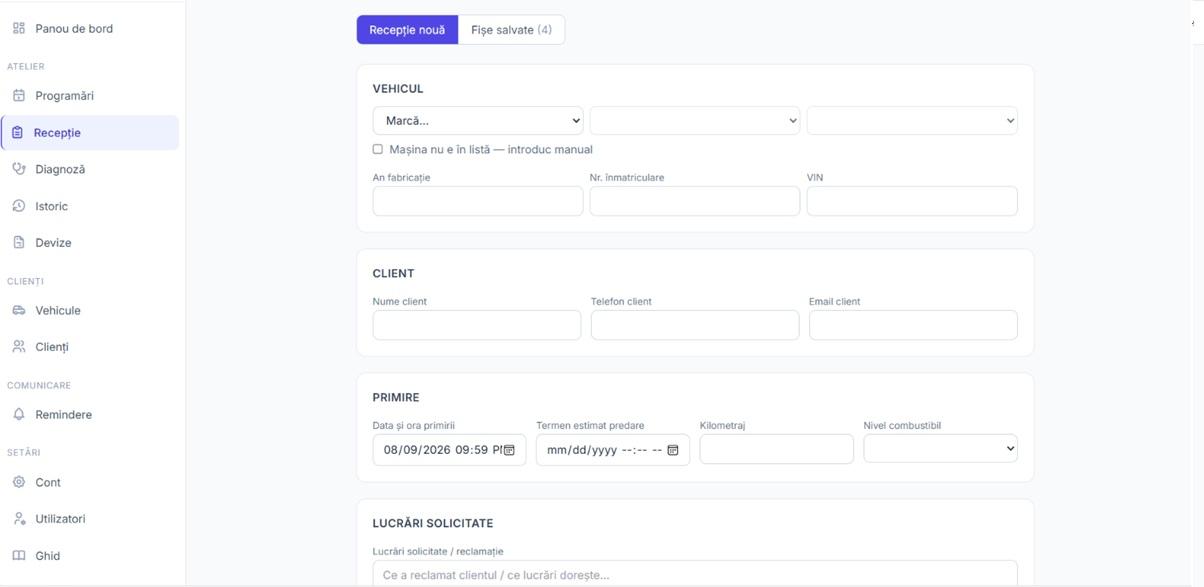Click the Diagnoză stethoscope icon
The image size is (1204, 587).
pos(18,169)
